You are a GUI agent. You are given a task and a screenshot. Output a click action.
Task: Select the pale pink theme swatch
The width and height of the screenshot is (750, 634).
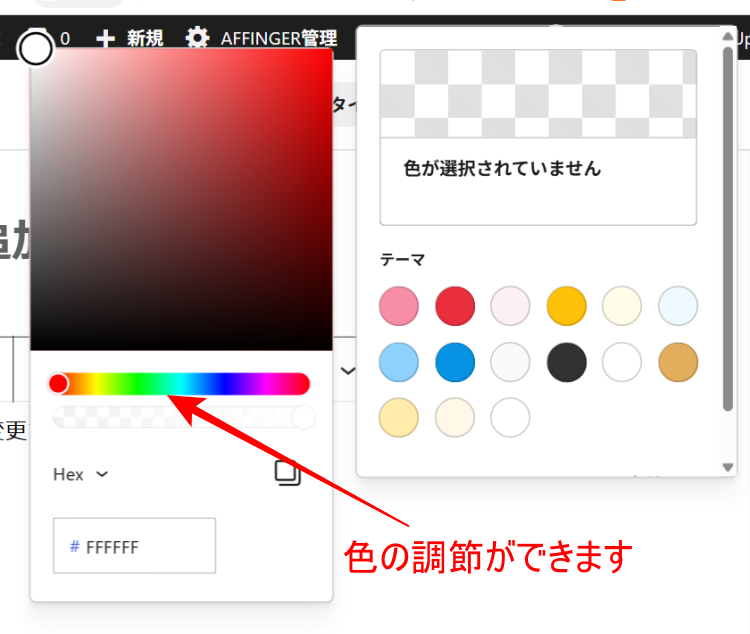pos(510,306)
